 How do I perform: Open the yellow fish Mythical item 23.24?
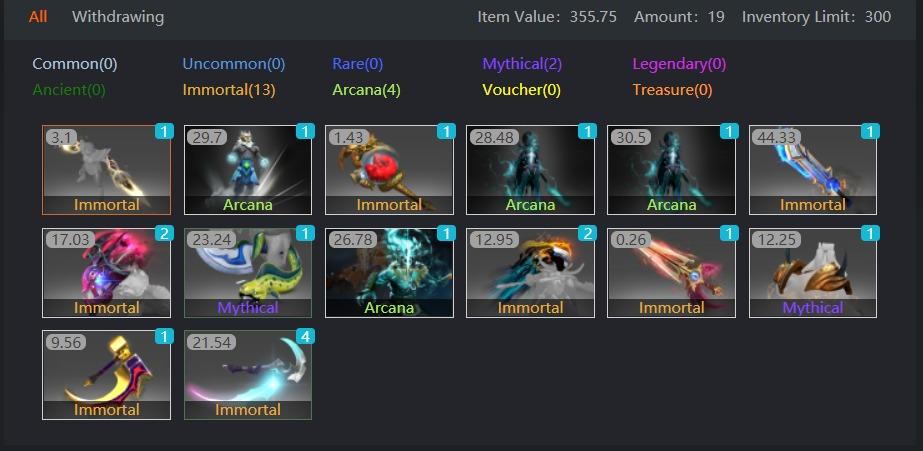248,273
